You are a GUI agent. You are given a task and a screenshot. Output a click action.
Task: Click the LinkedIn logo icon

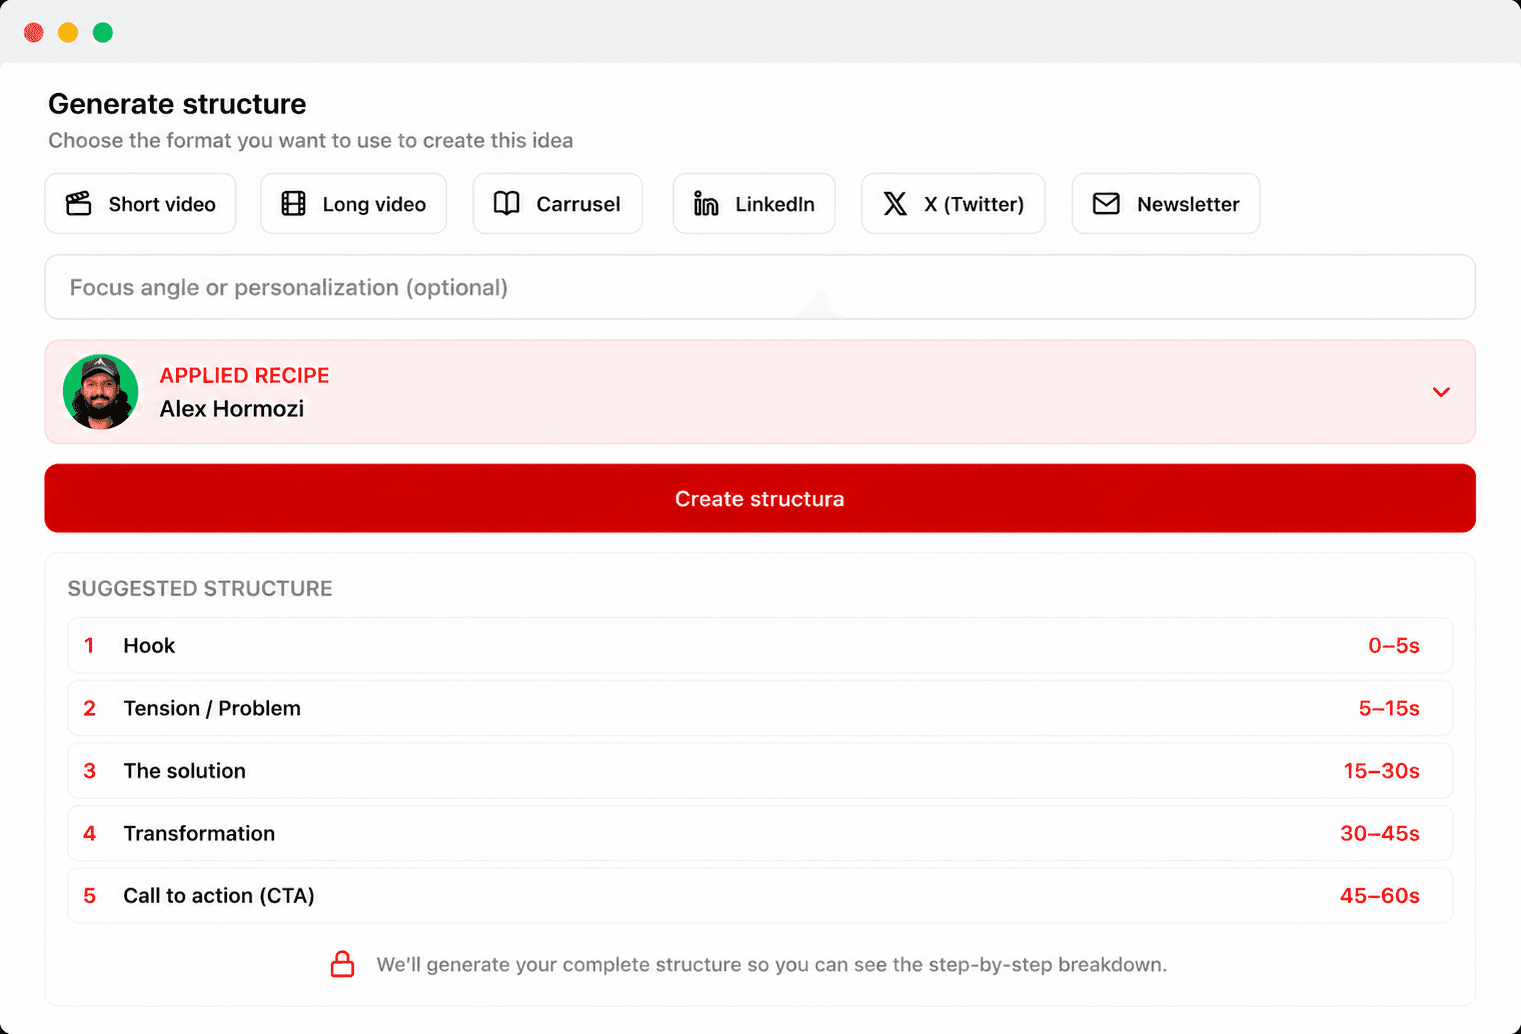pyautogui.click(x=706, y=204)
